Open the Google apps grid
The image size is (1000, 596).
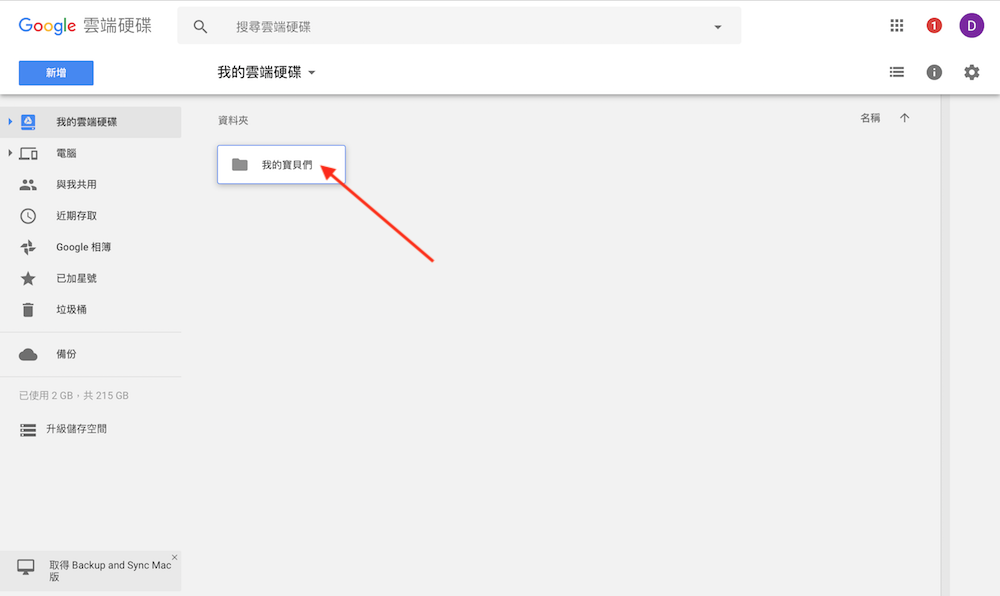(x=897, y=25)
